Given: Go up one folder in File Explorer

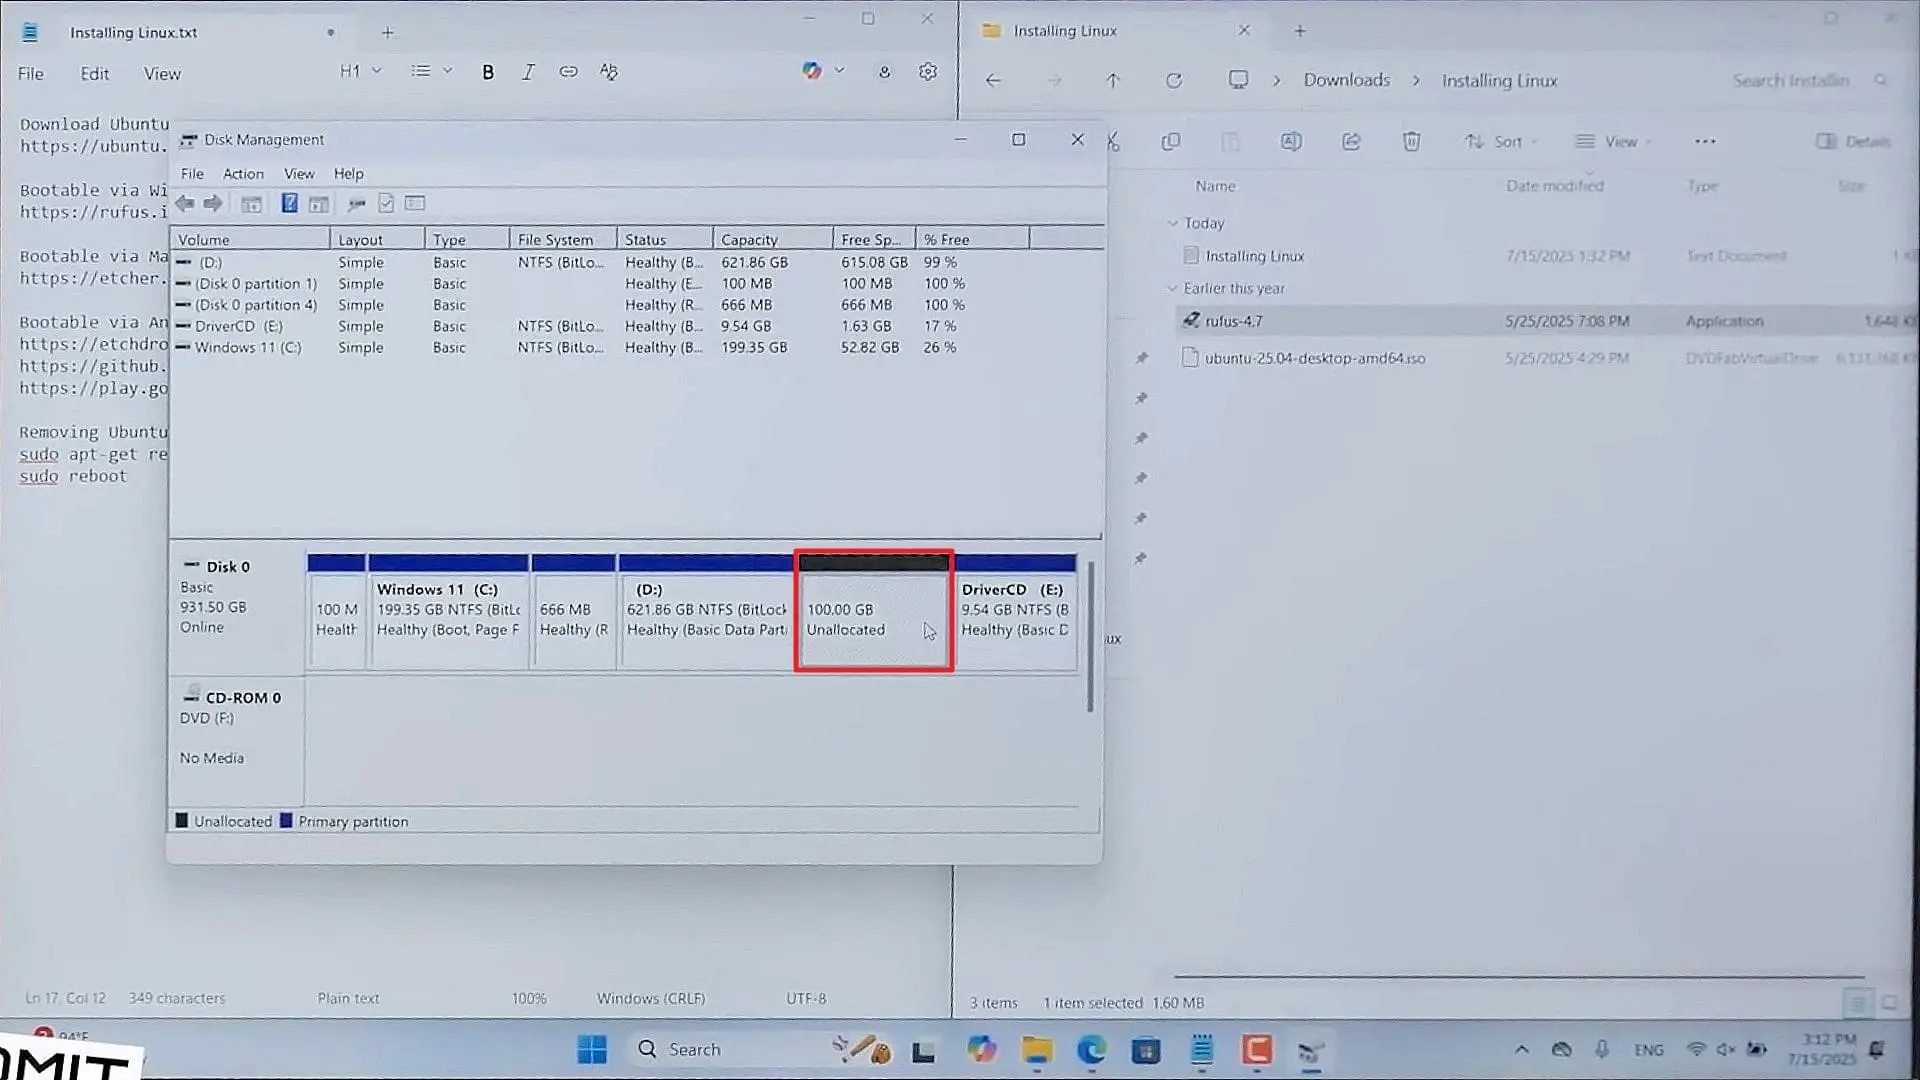Looking at the screenshot, I should [x=1113, y=81].
